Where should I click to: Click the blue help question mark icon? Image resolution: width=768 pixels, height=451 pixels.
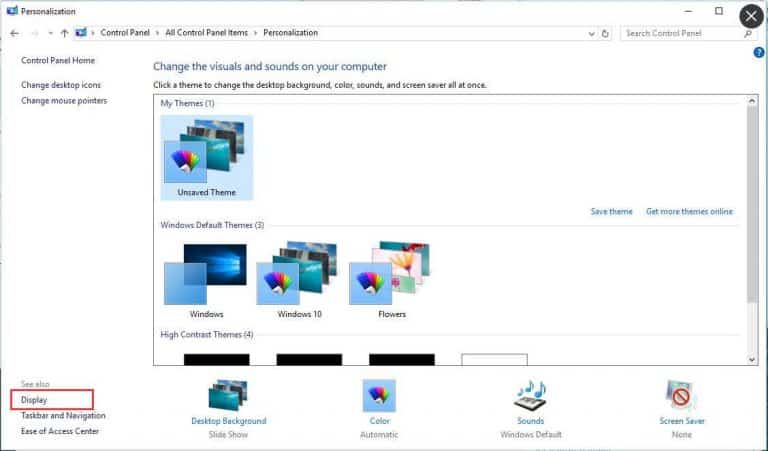(x=758, y=52)
